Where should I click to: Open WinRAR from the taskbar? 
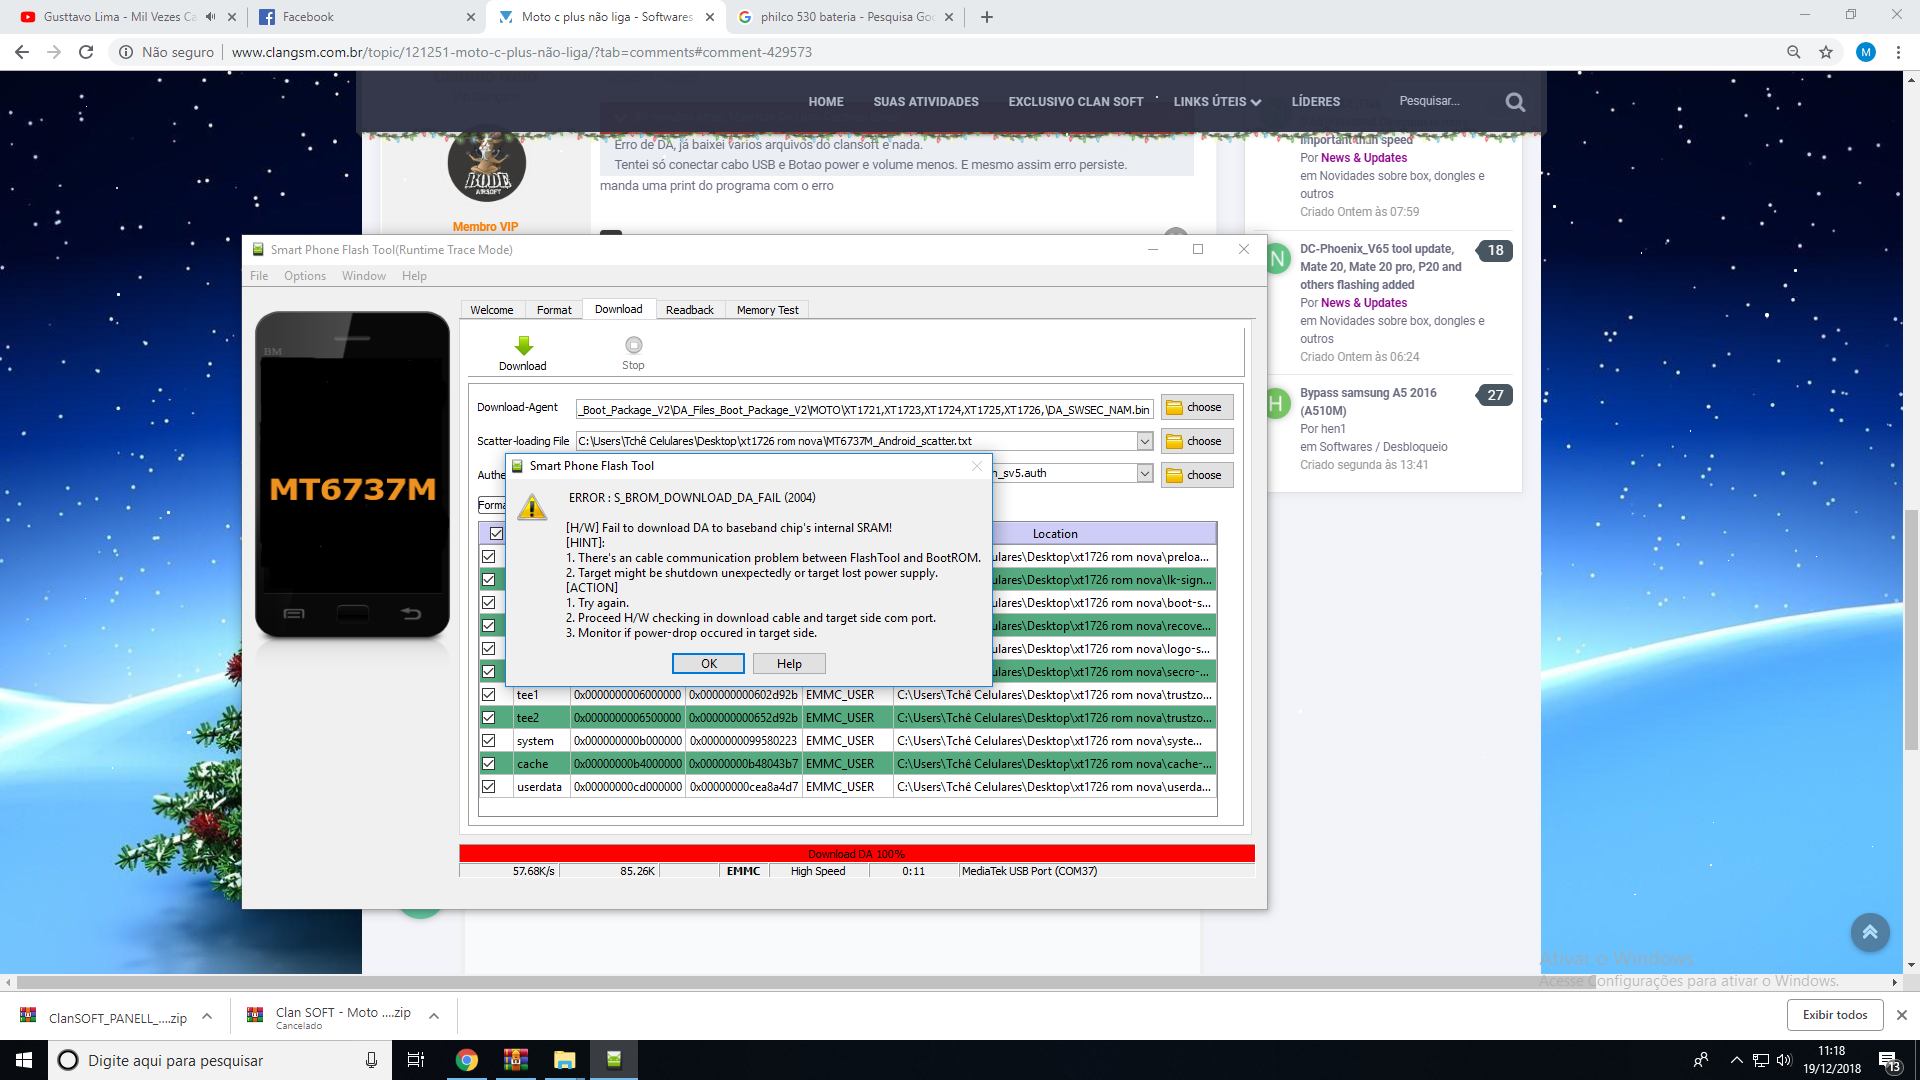click(x=516, y=1060)
